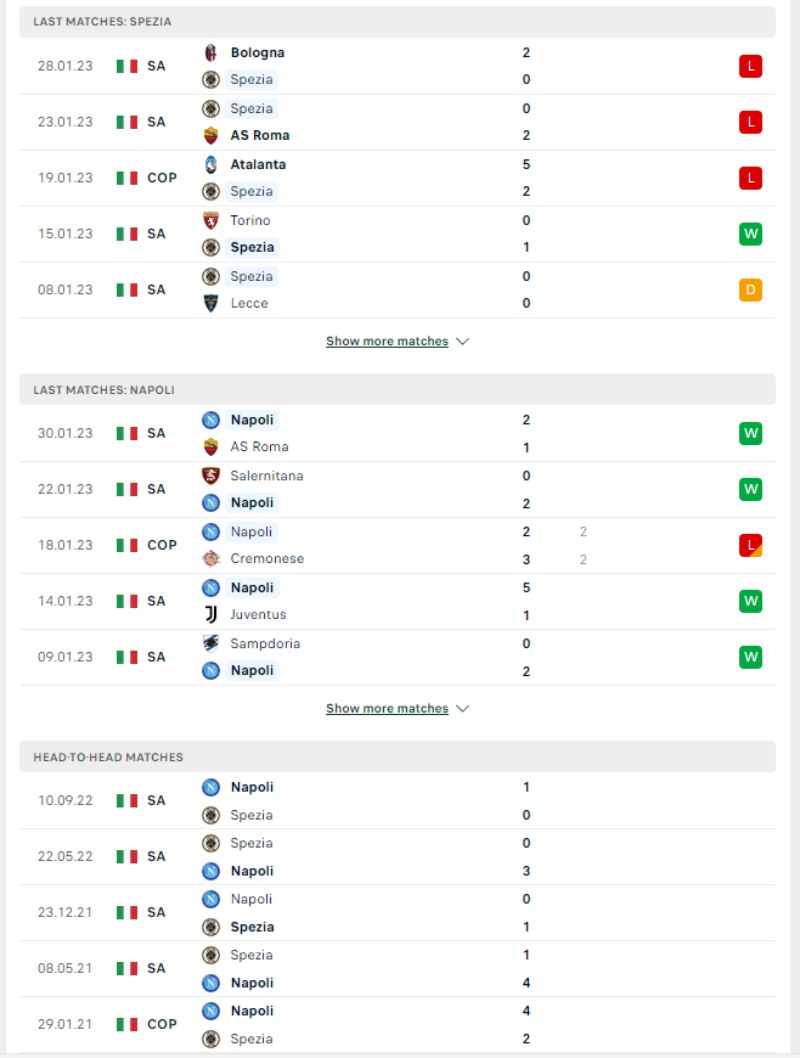Click the Cremonese club crest icon
Screen dimensions: 800x1058
pos(210,559)
